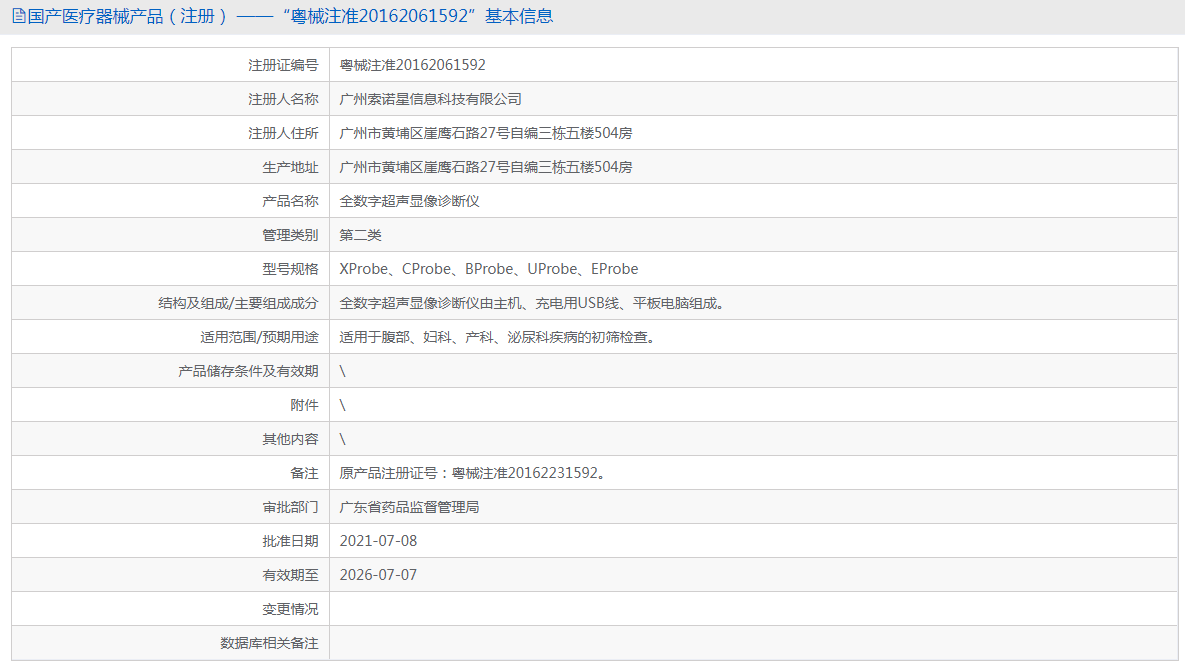
Task: Click the 注册证编号 field label
Action: (283, 65)
